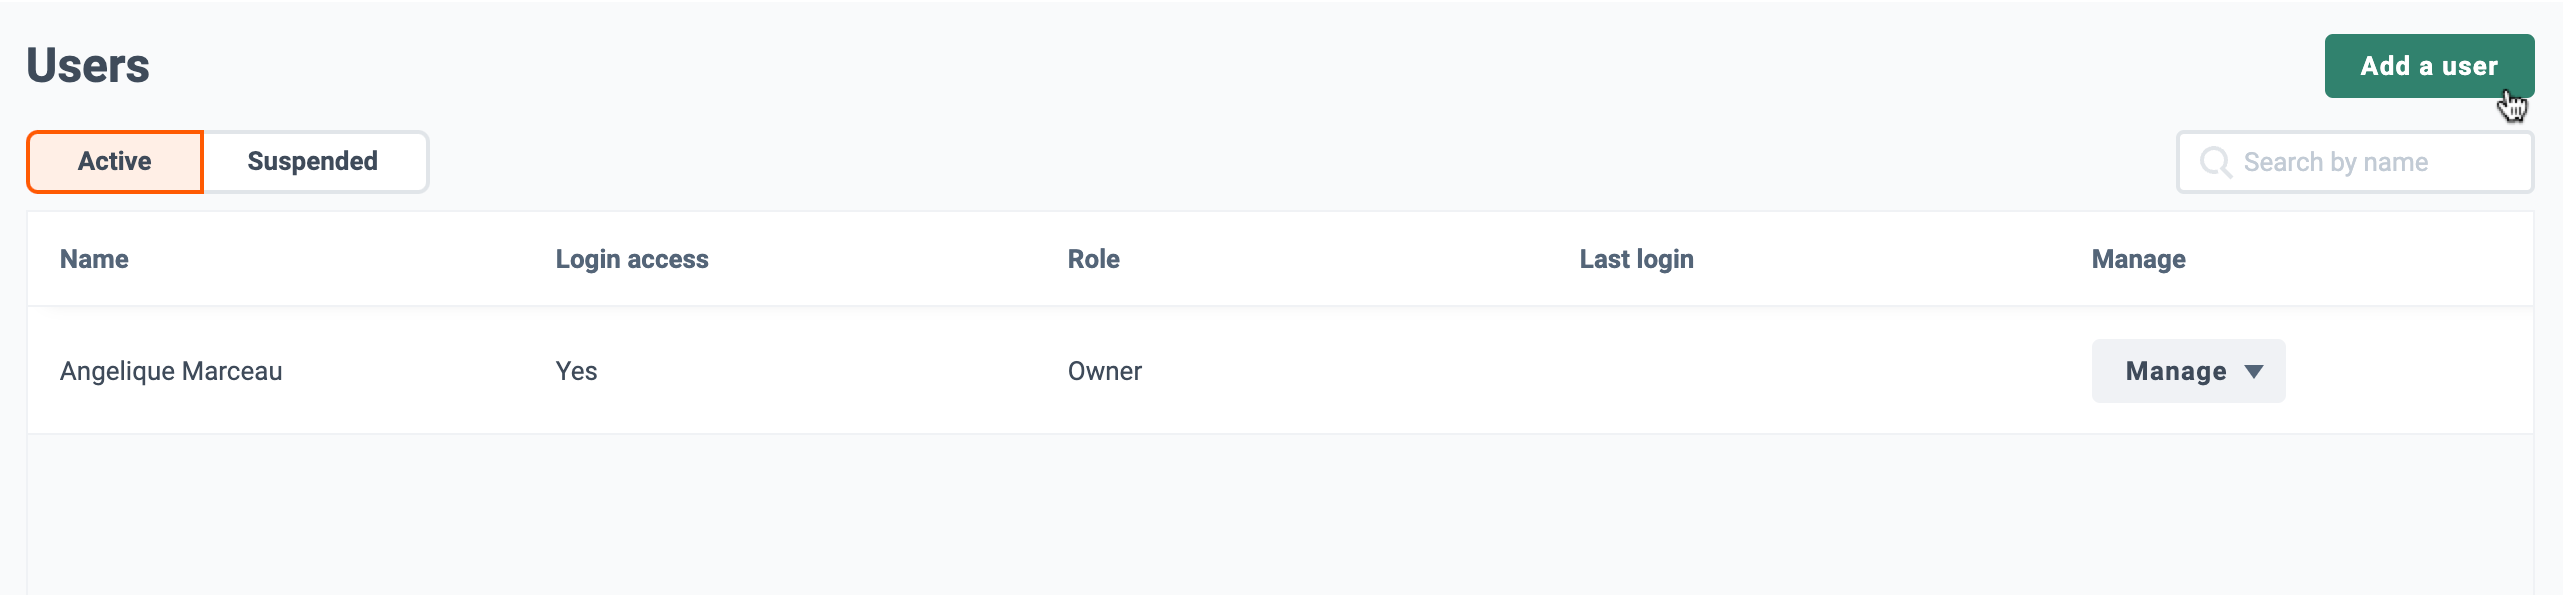Screen dimensions: 2563x595
Task: Select the Angelique Marceau name cell
Action: click(x=171, y=371)
